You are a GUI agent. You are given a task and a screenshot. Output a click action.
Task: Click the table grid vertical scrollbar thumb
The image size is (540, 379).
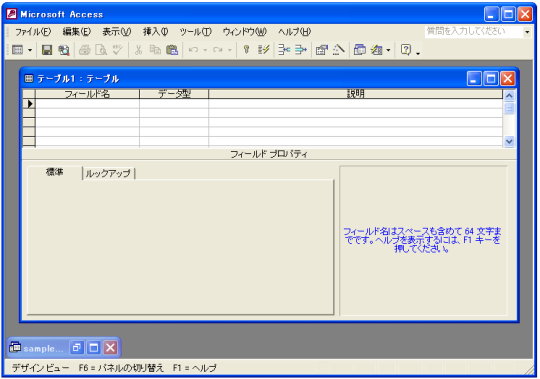coord(509,108)
